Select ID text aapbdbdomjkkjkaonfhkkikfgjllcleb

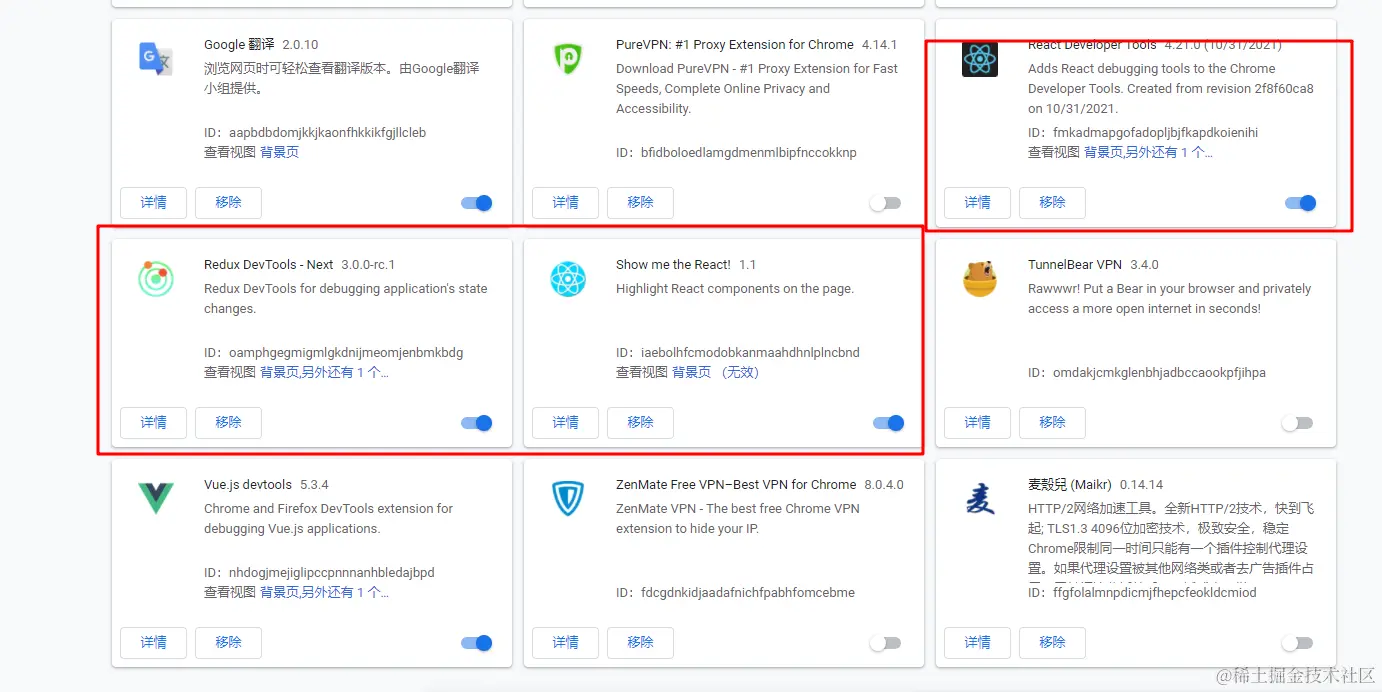327,132
